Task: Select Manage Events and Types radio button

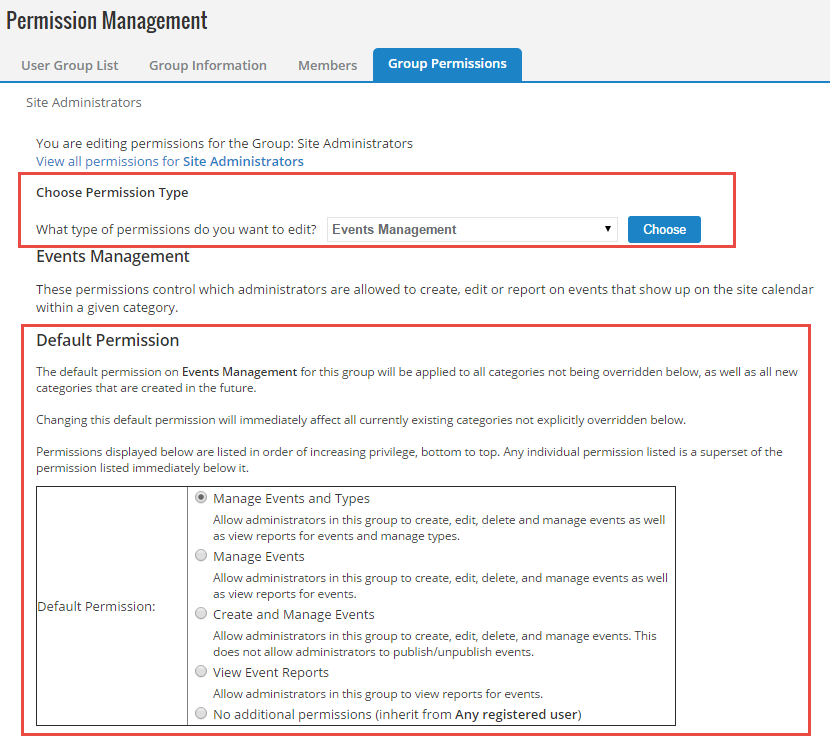Action: pyautogui.click(x=201, y=497)
